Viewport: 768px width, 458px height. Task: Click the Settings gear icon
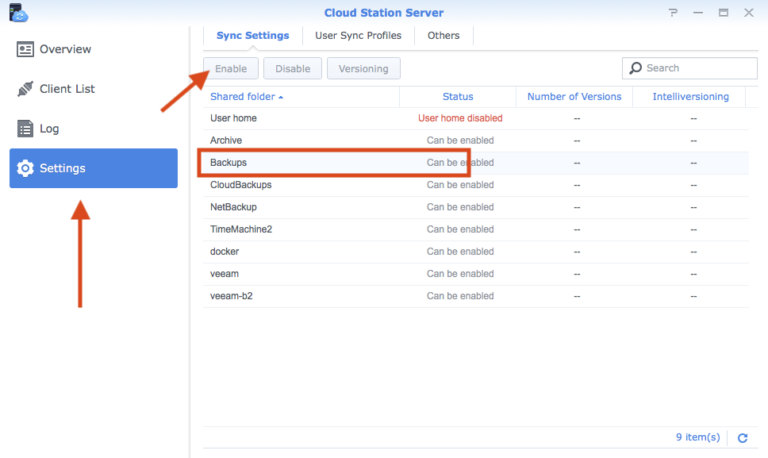coord(25,168)
